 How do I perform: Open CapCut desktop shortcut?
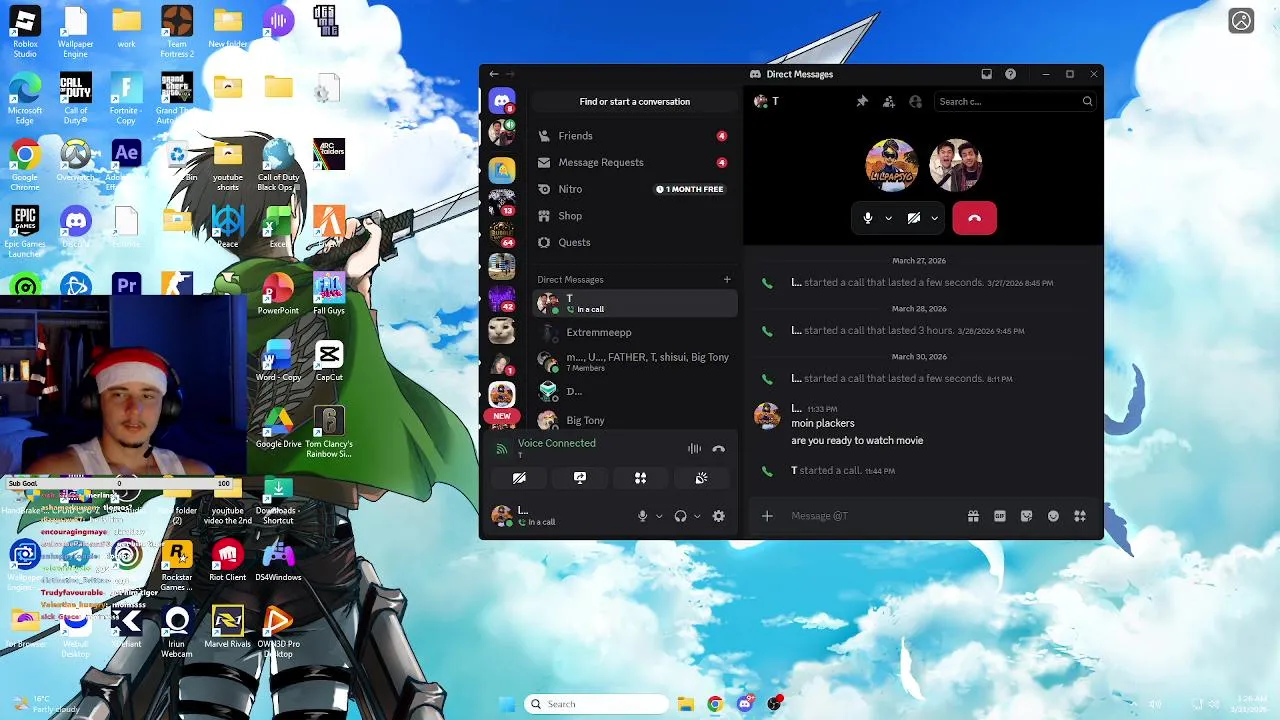[329, 362]
